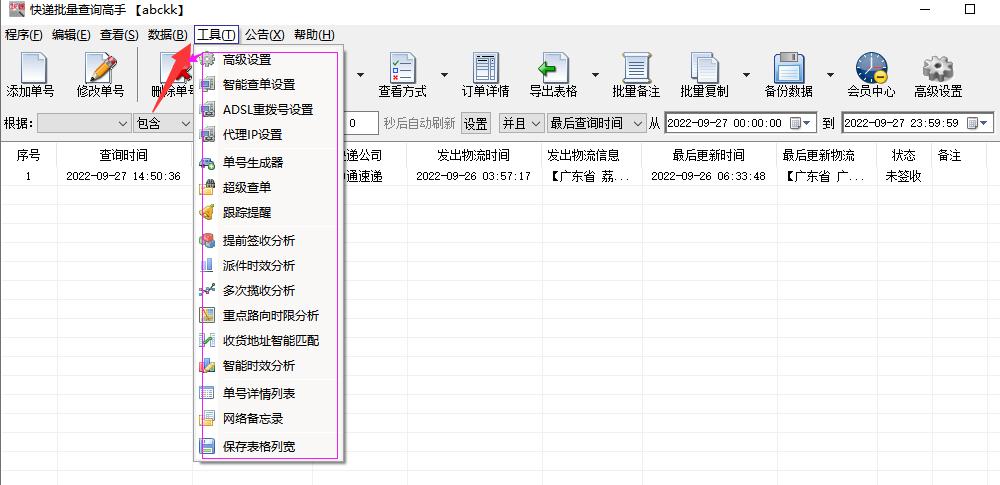
Task: Close the 工具(T) menu header
Action: [x=216, y=35]
